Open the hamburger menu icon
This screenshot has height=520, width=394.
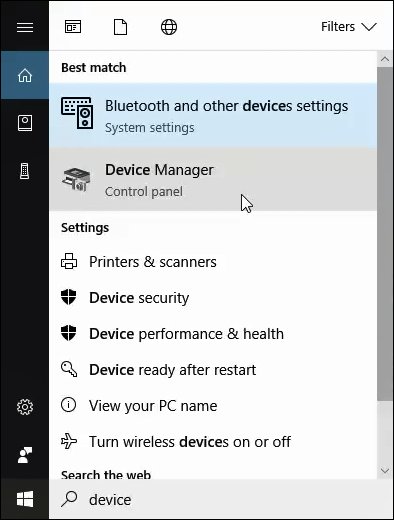(x=25, y=27)
